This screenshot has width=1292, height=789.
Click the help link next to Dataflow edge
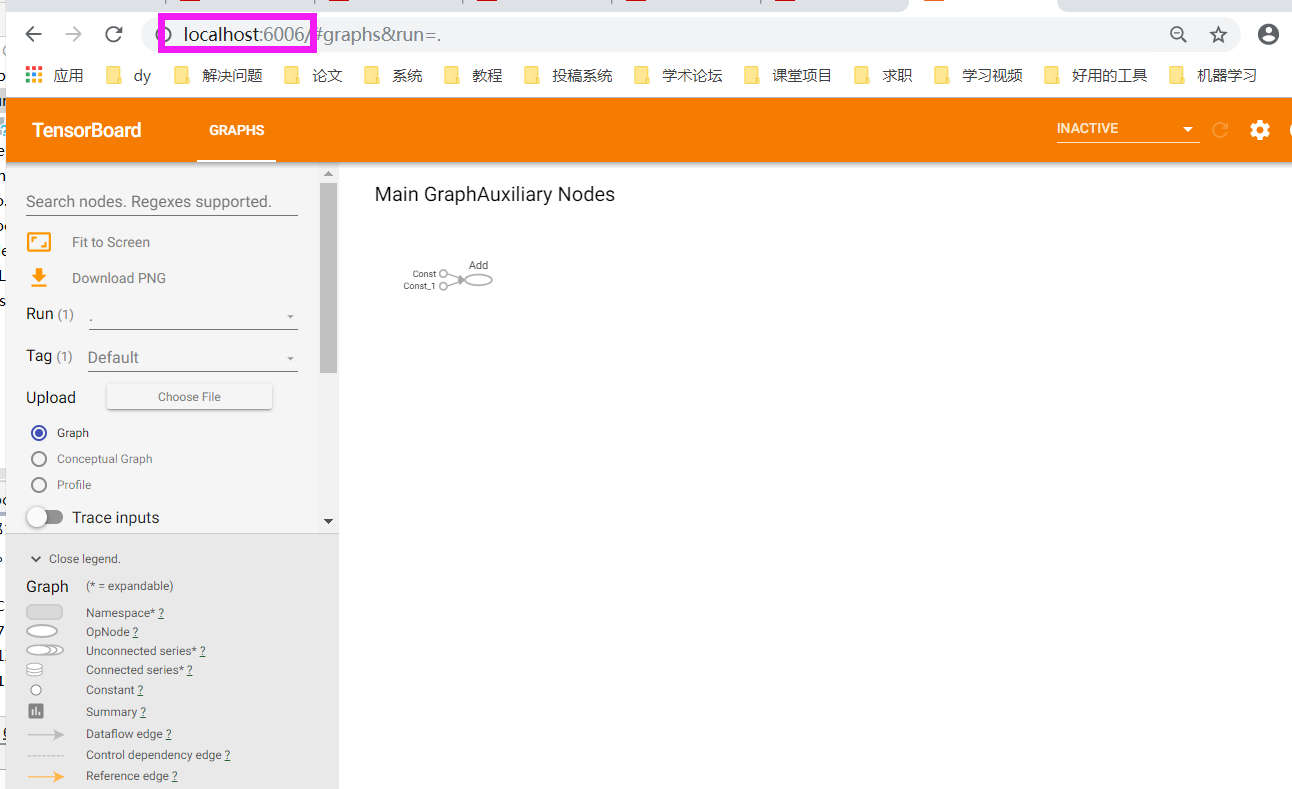[168, 734]
